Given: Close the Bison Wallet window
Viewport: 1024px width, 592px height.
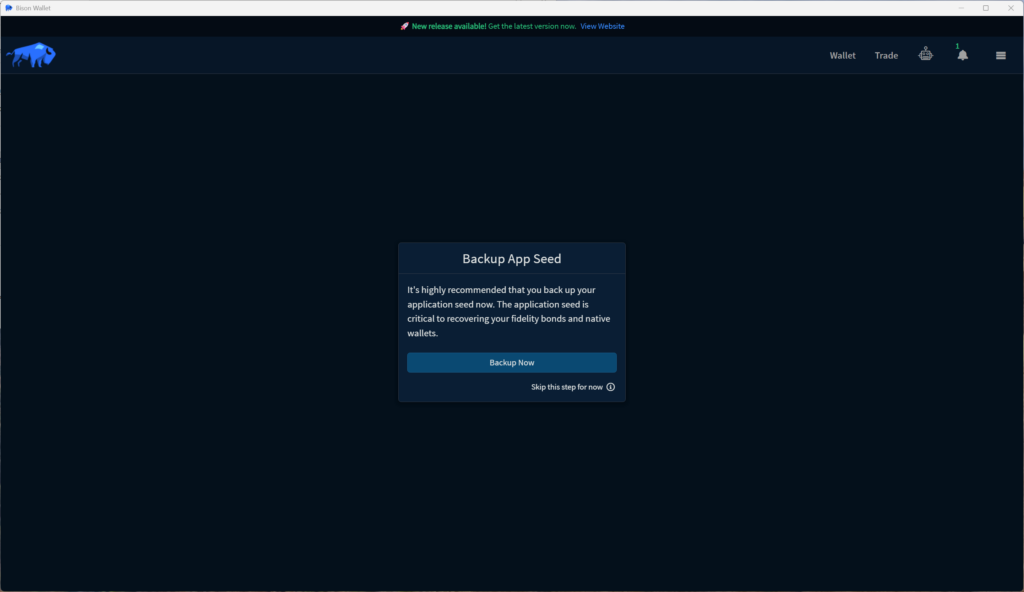Looking at the screenshot, I should pyautogui.click(x=1011, y=8).
